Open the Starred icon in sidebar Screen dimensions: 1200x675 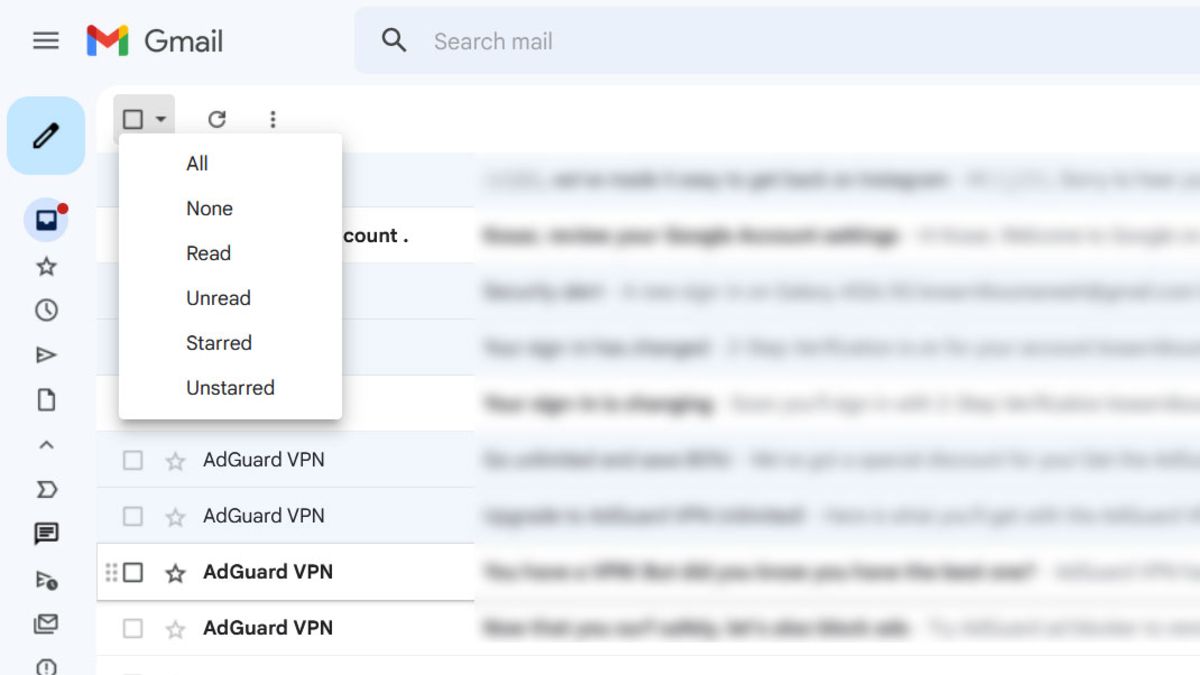click(46, 266)
